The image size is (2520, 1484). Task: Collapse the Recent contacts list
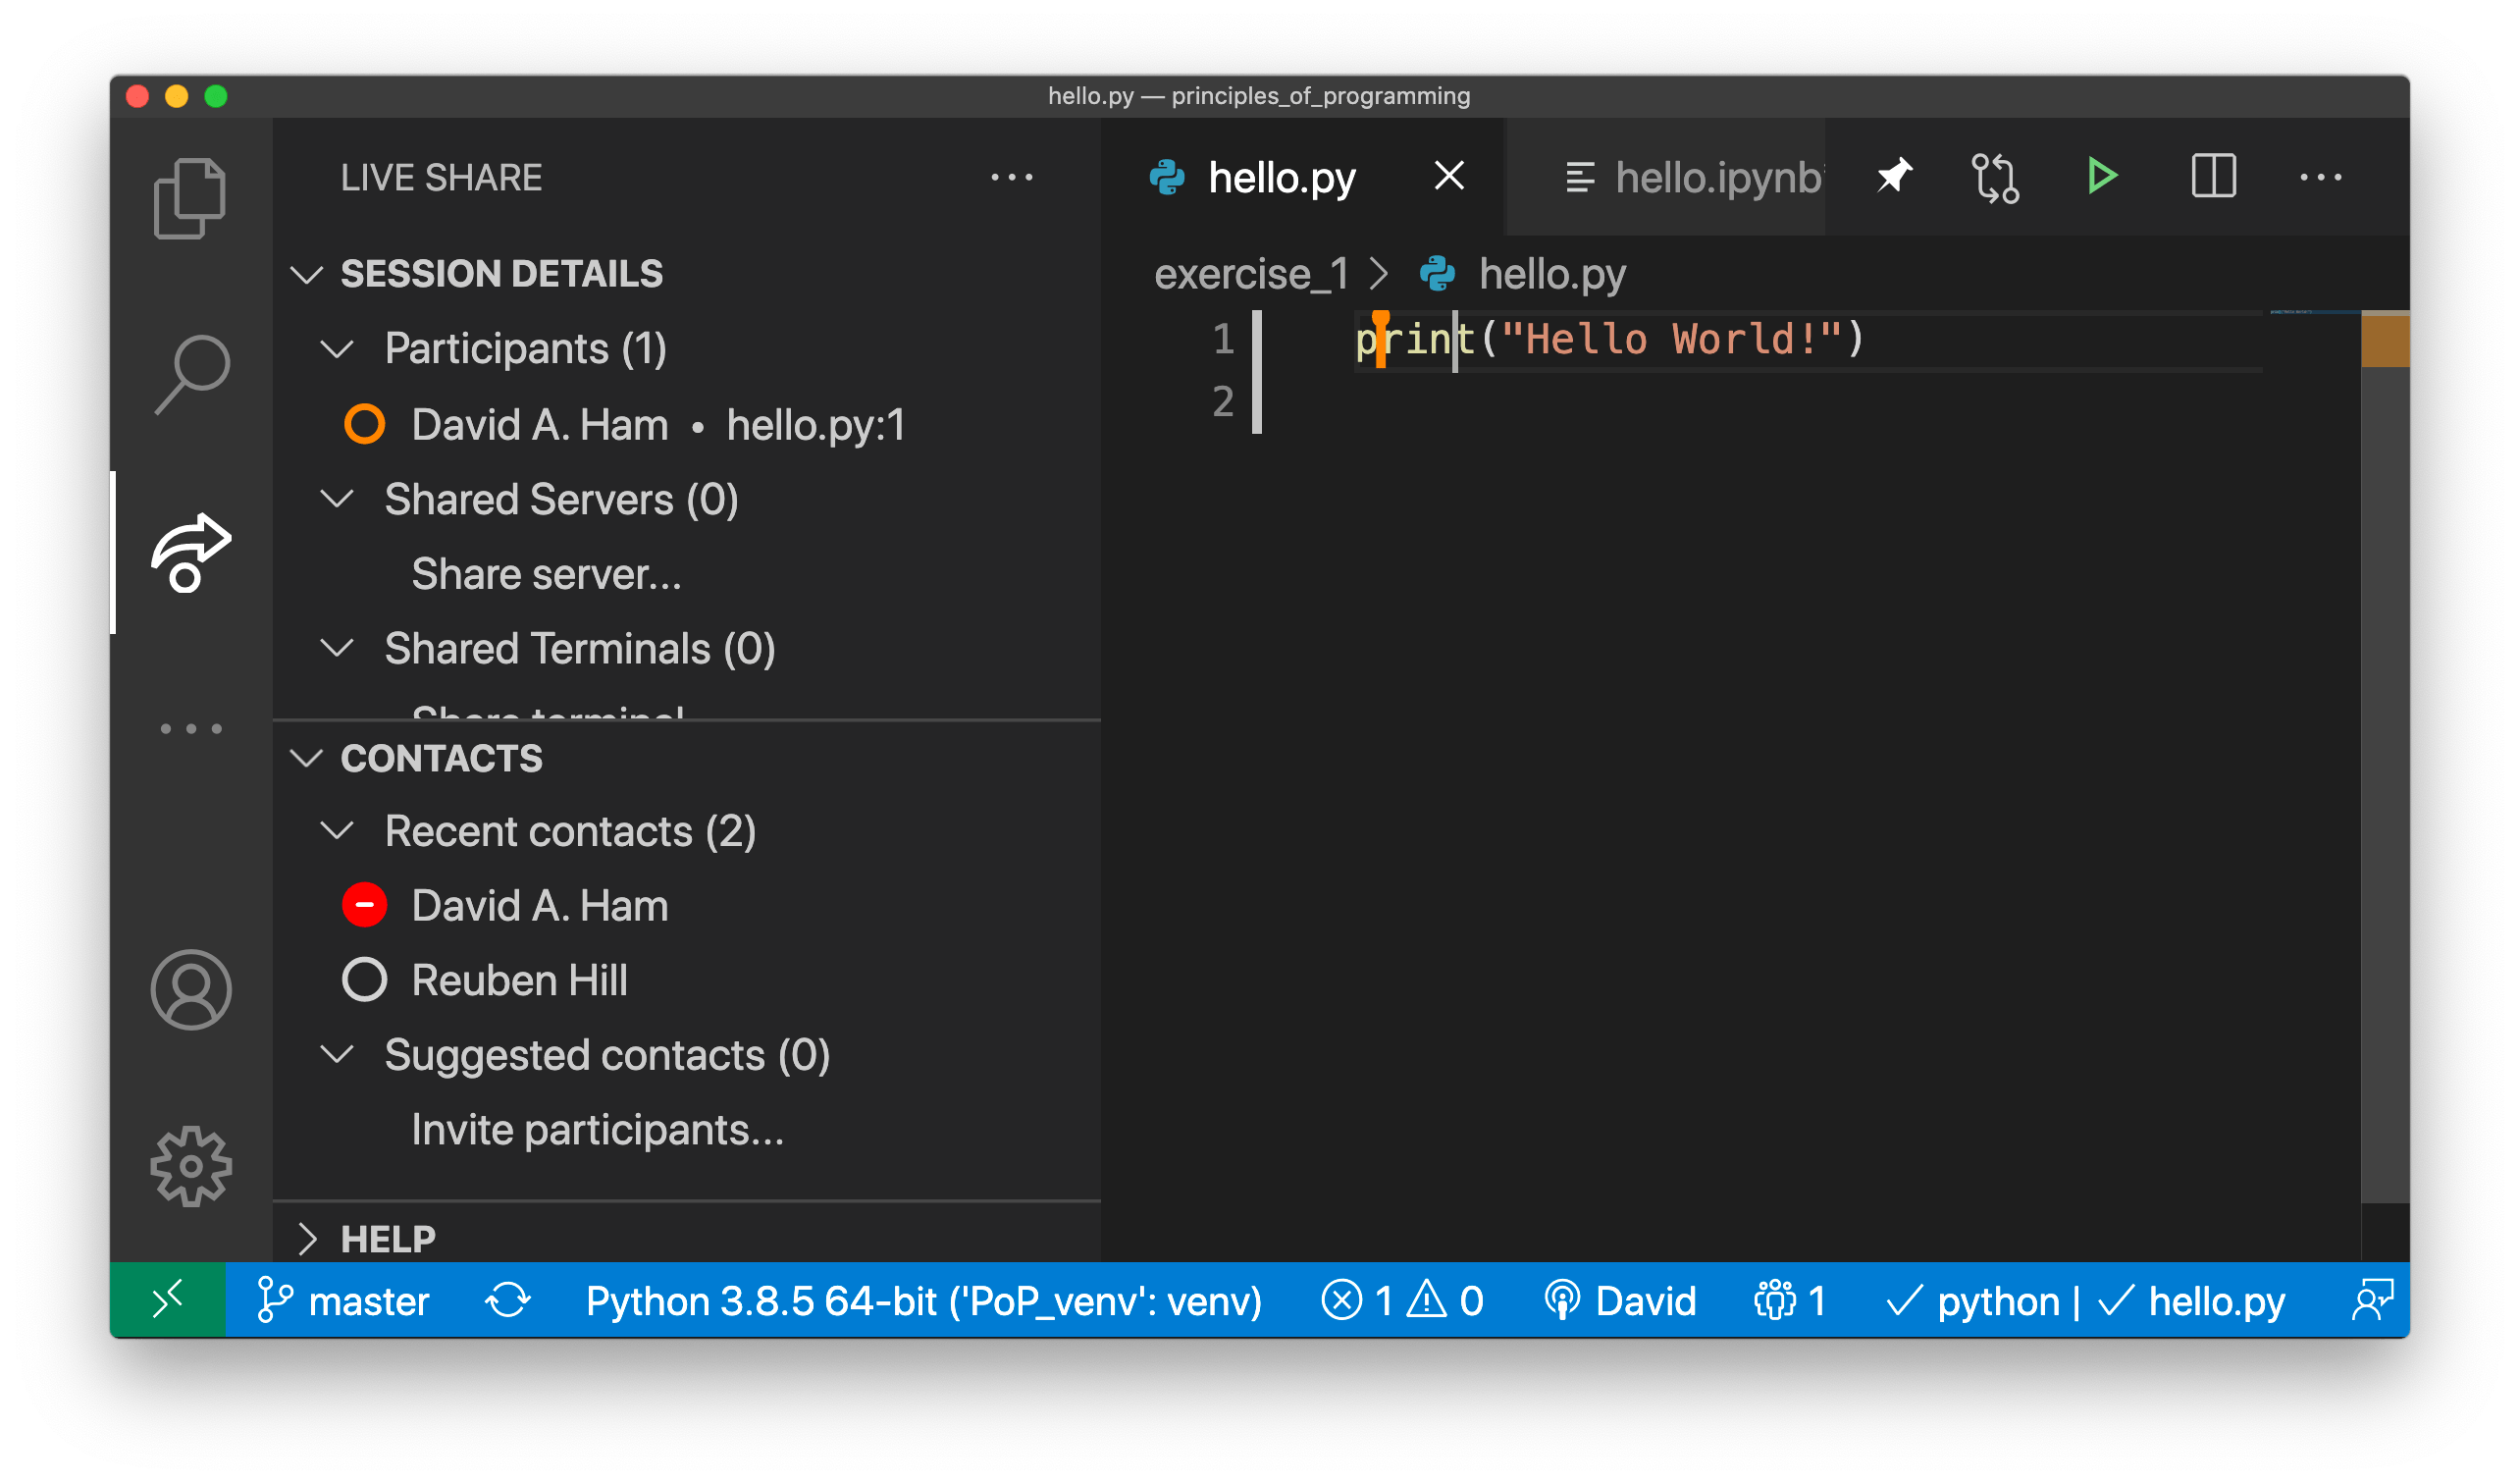point(339,830)
